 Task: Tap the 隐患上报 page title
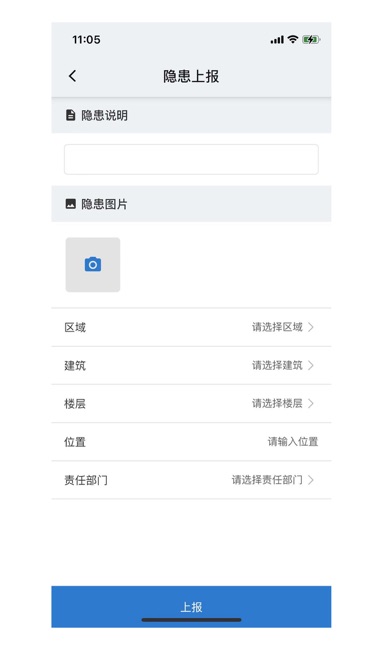pos(191,76)
